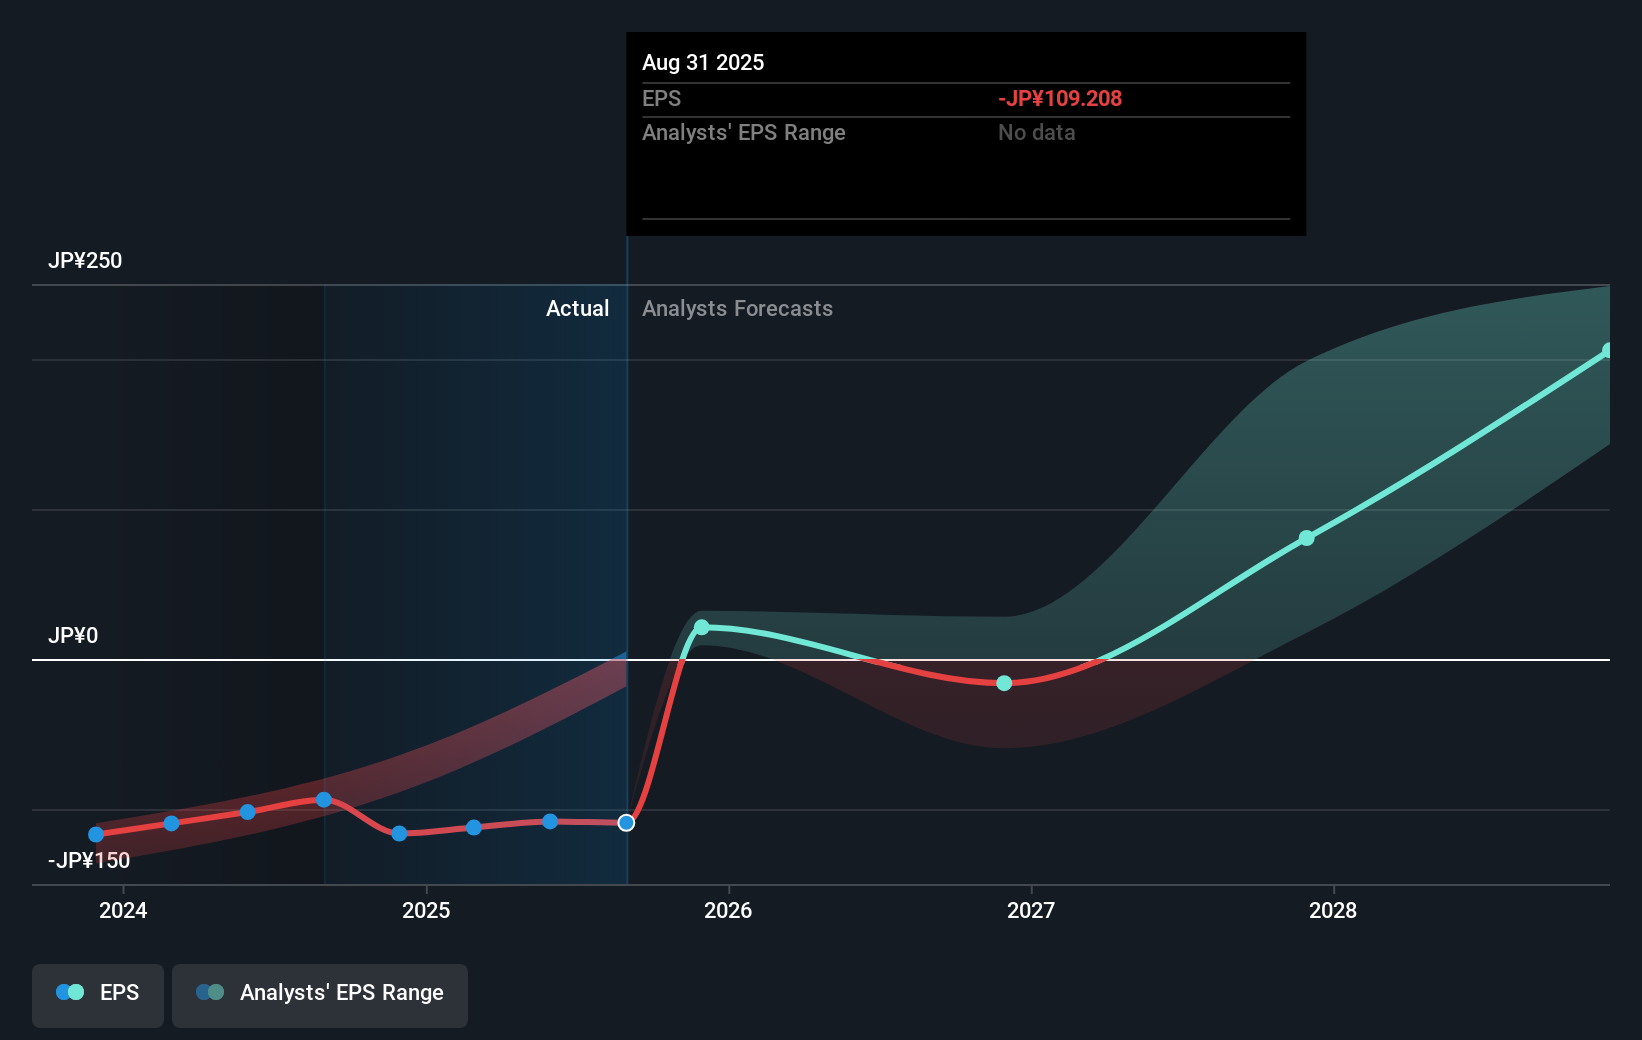The width and height of the screenshot is (1642, 1040).
Task: Switch to the Analysts Forecasts section
Action: click(x=737, y=308)
